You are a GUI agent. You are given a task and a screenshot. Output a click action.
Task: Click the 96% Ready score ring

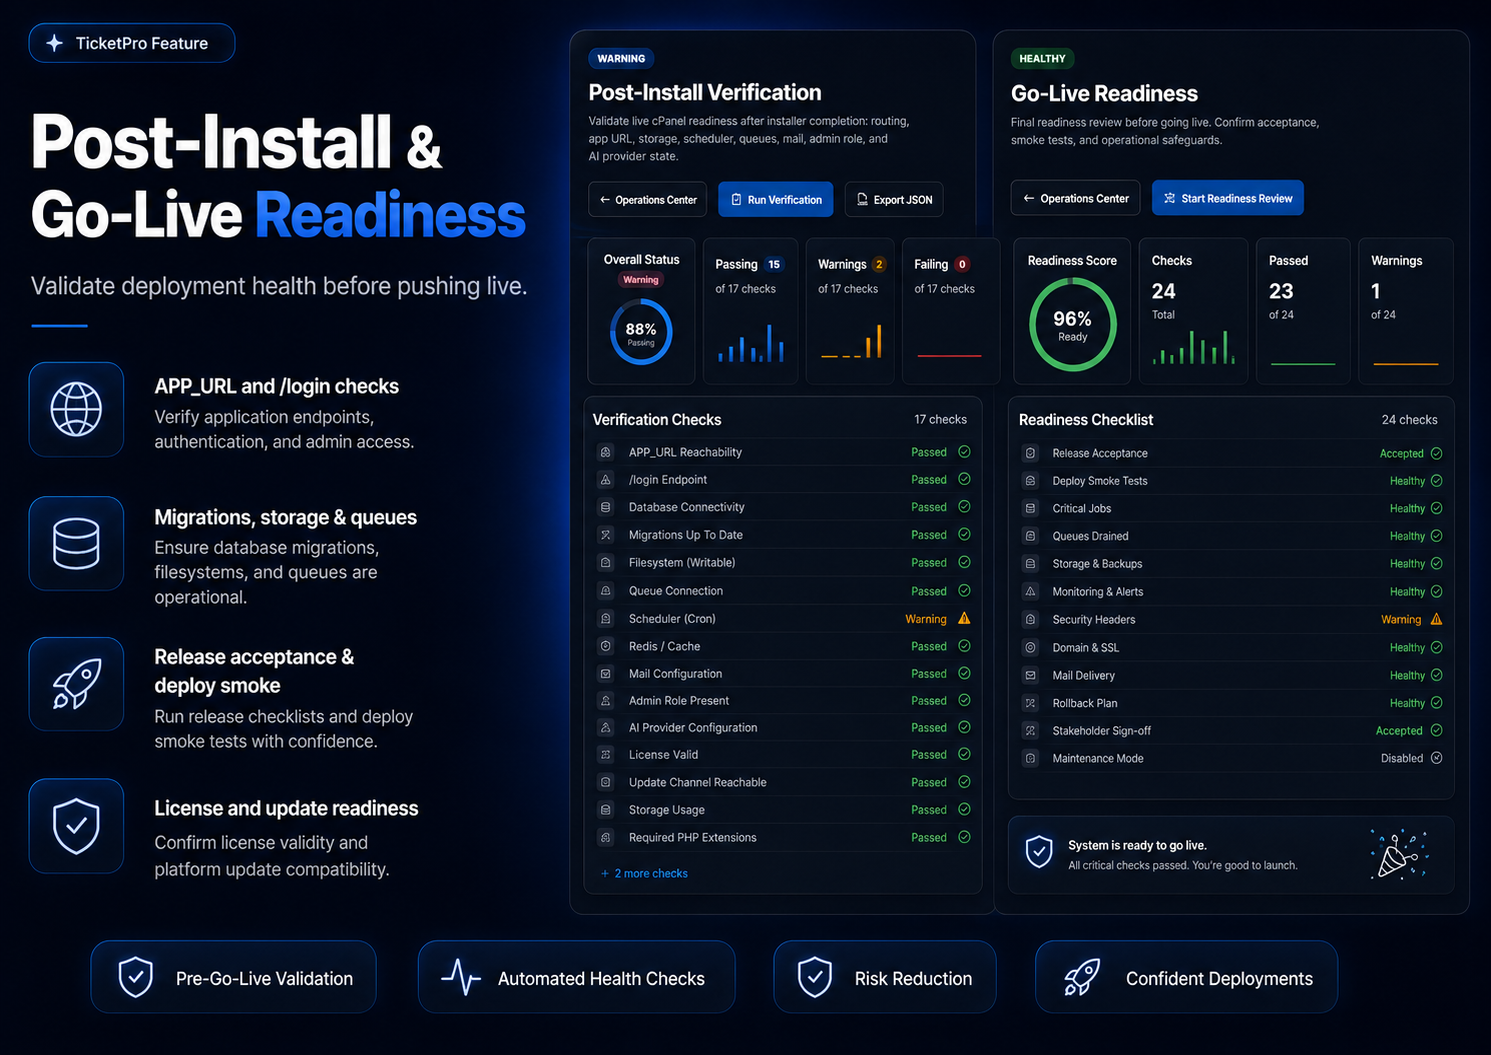pyautogui.click(x=1072, y=325)
